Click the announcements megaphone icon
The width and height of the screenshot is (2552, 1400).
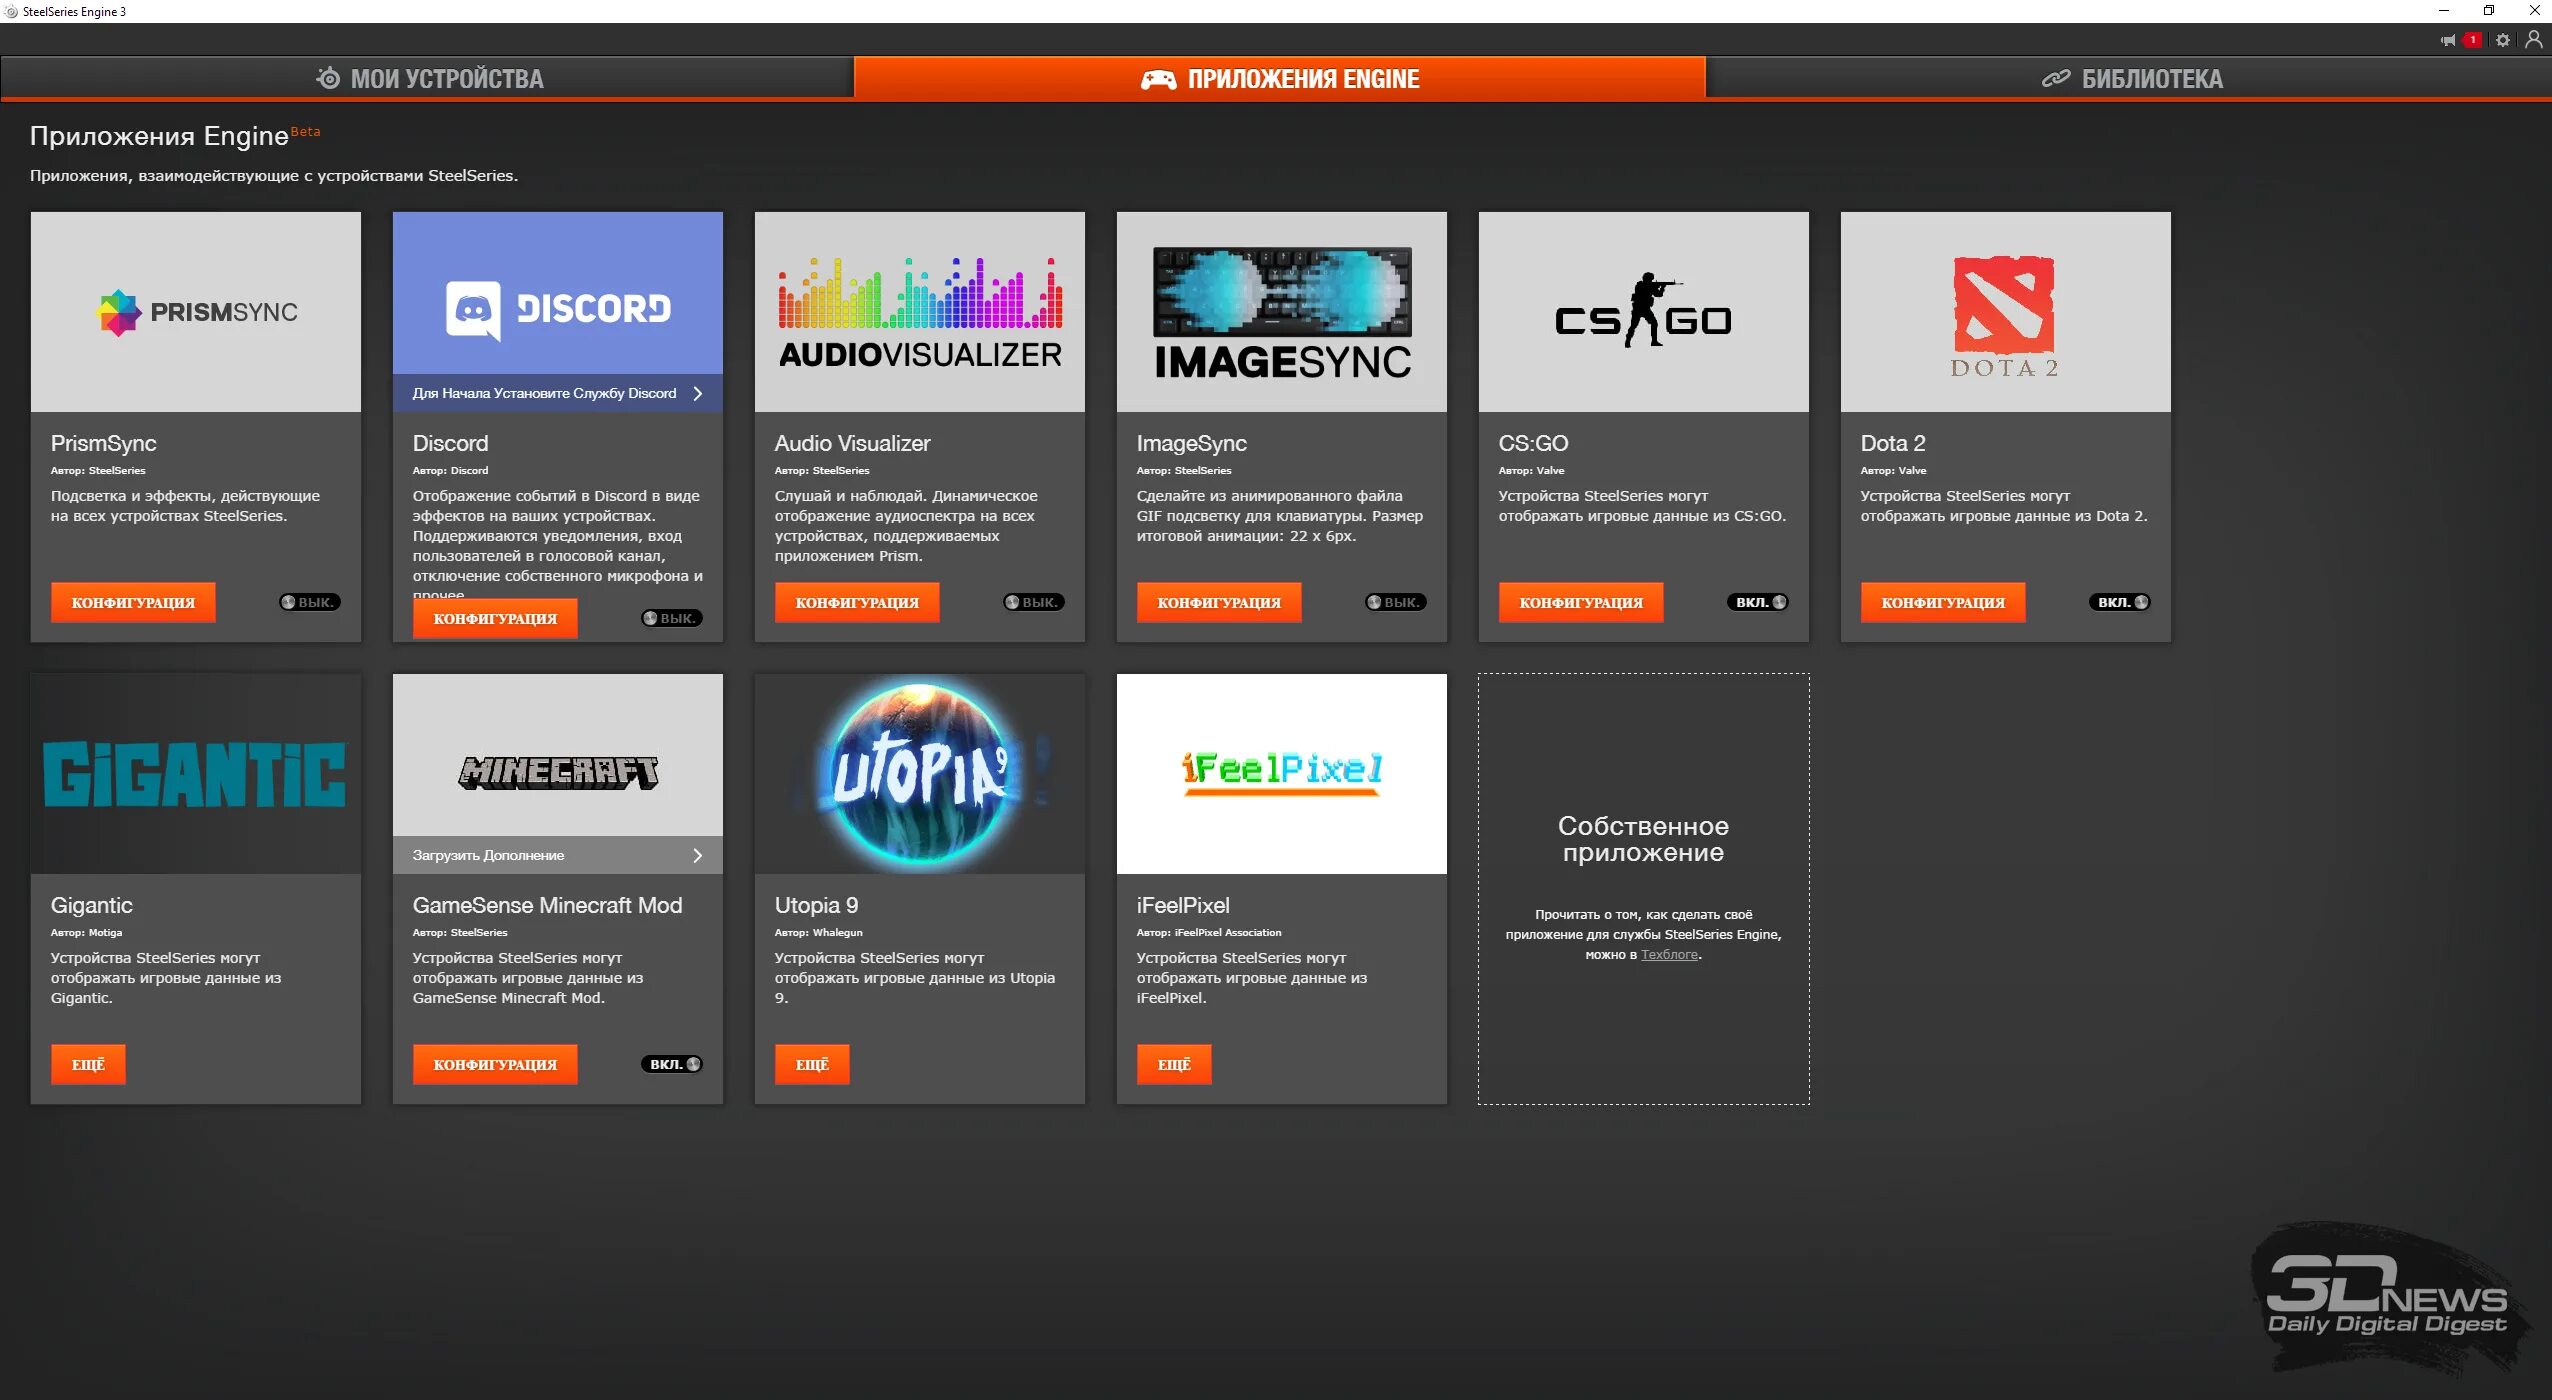2447,41
